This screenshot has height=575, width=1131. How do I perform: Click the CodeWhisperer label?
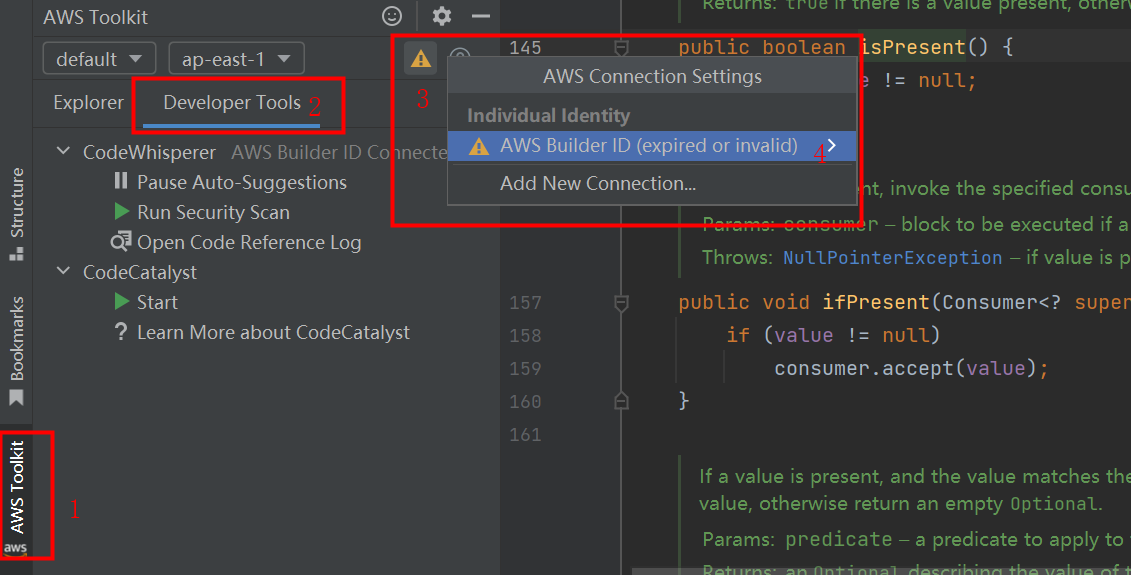point(149,152)
